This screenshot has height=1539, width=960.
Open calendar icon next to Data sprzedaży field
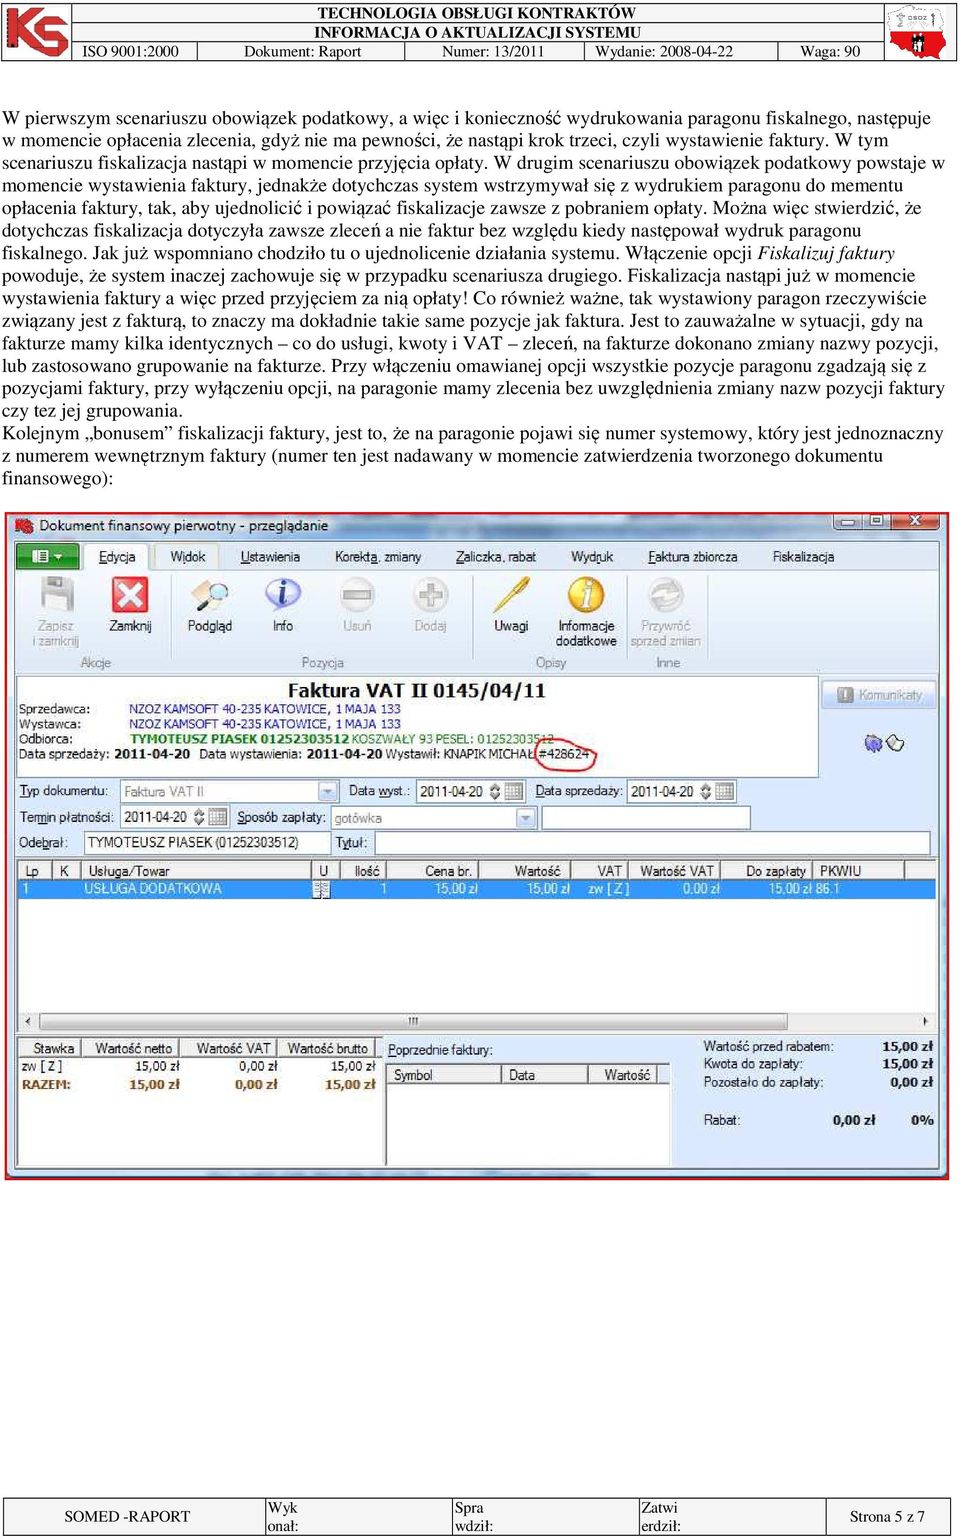725,791
